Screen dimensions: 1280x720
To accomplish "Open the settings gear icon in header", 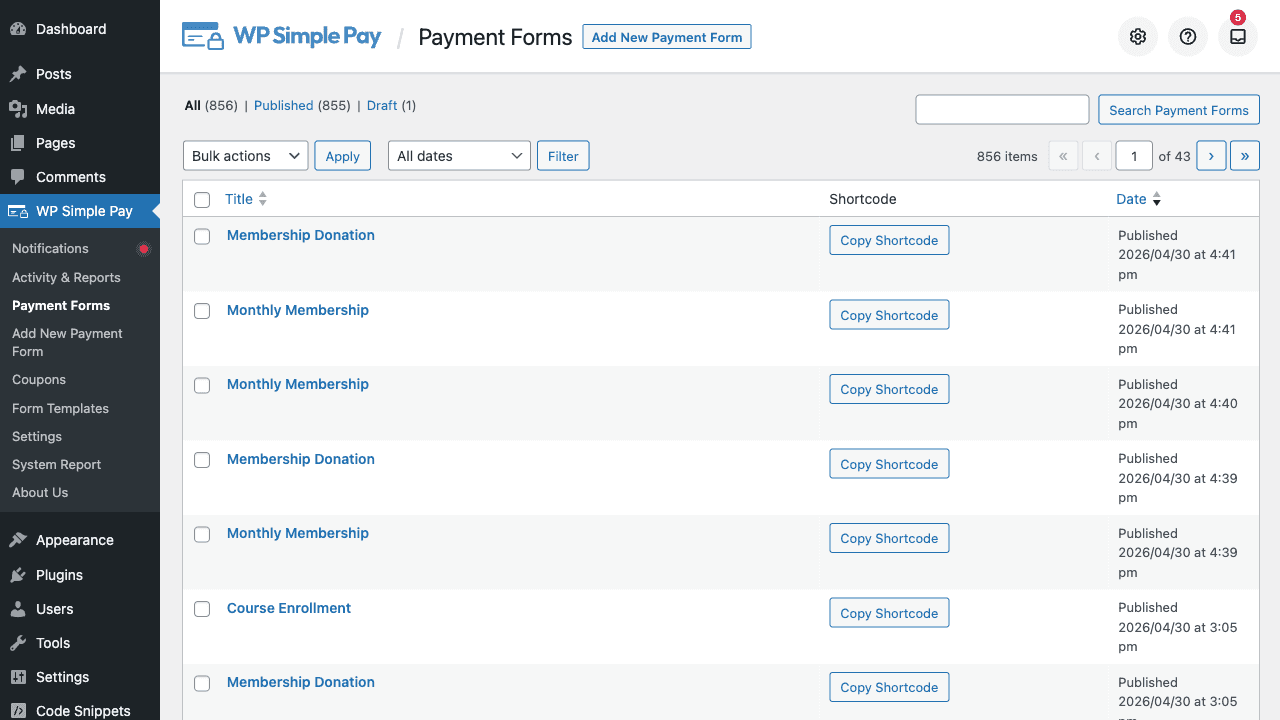I will tap(1138, 37).
